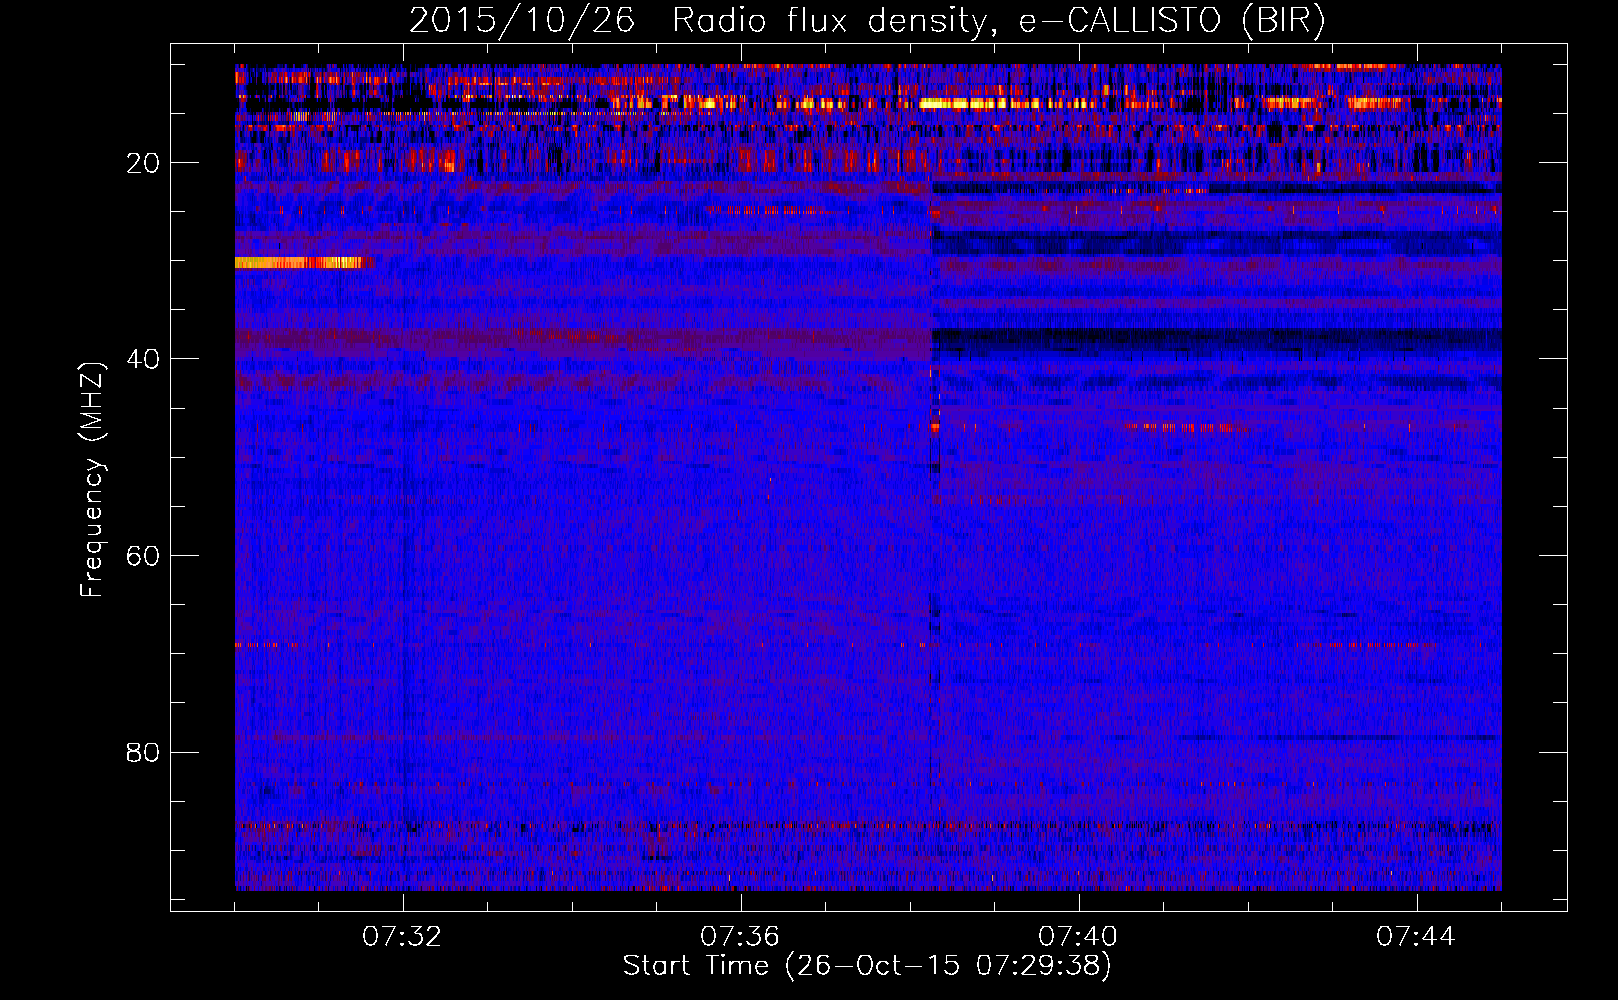
Task: Click the 'Start Time (26-Oct-15 07:29:38)' label
Action: [867, 966]
